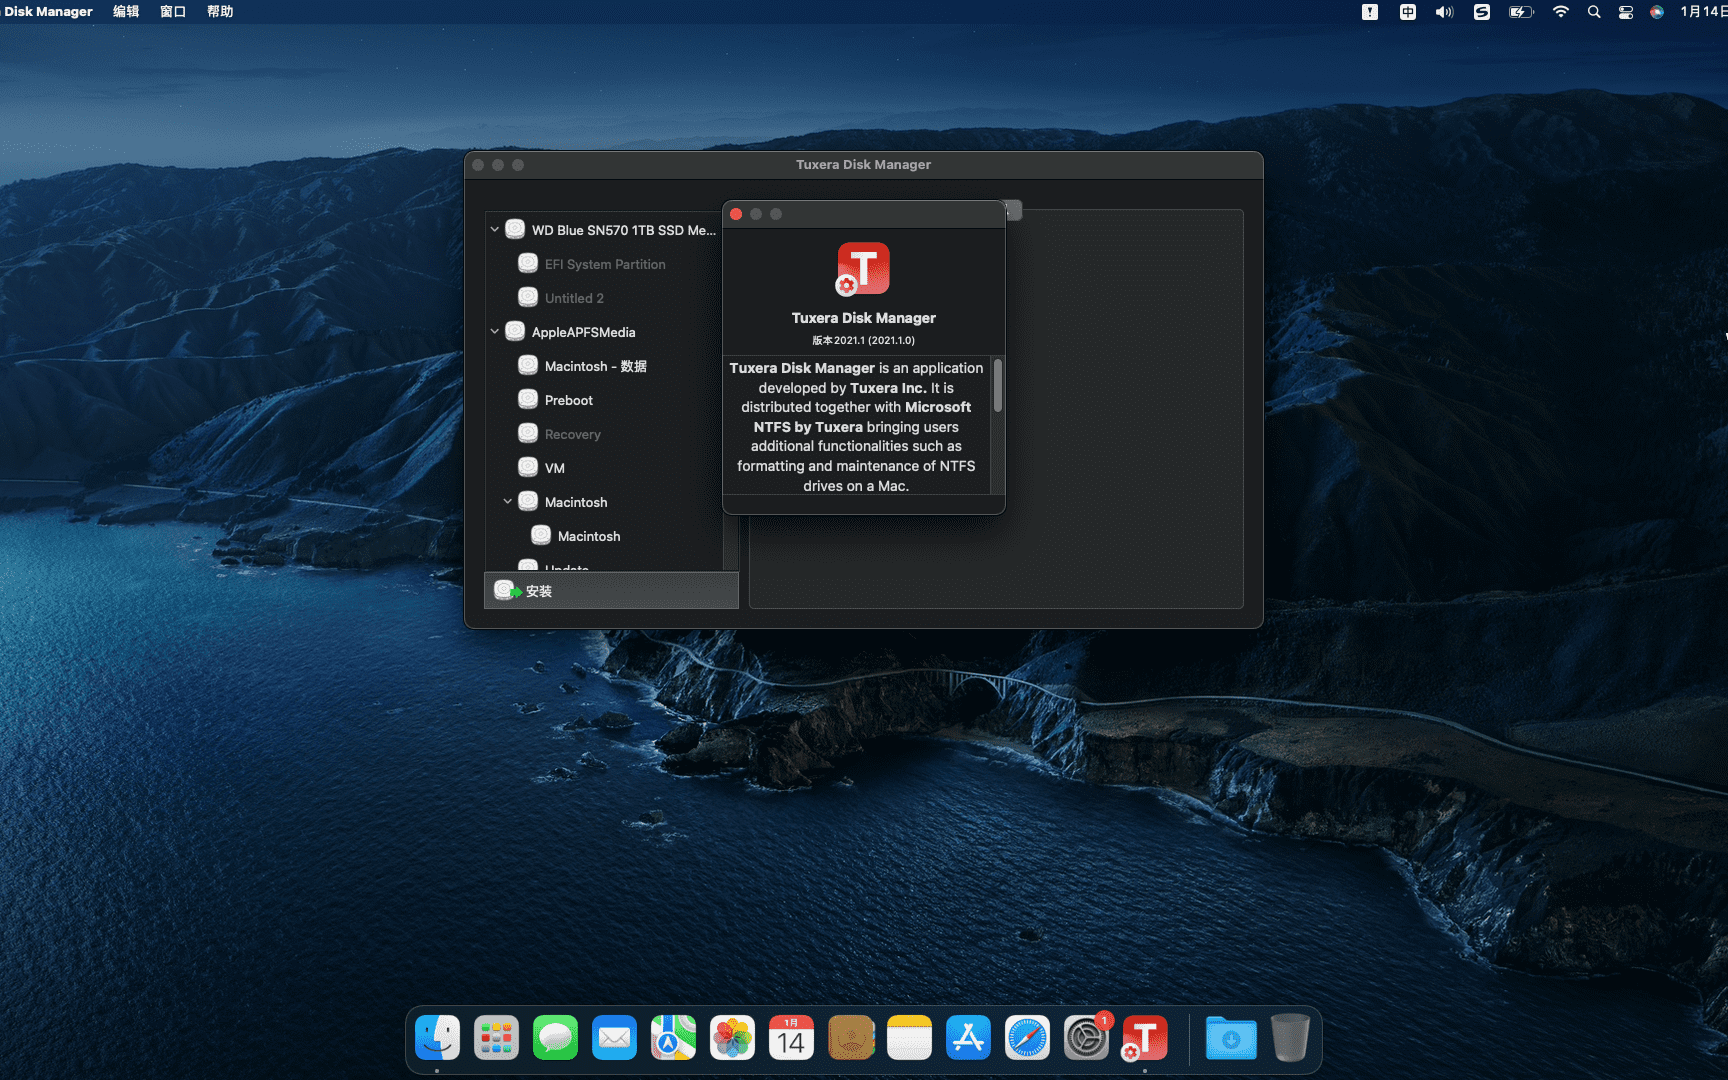Open Finder from the Dock
Viewport: 1728px width, 1080px height.
437,1038
